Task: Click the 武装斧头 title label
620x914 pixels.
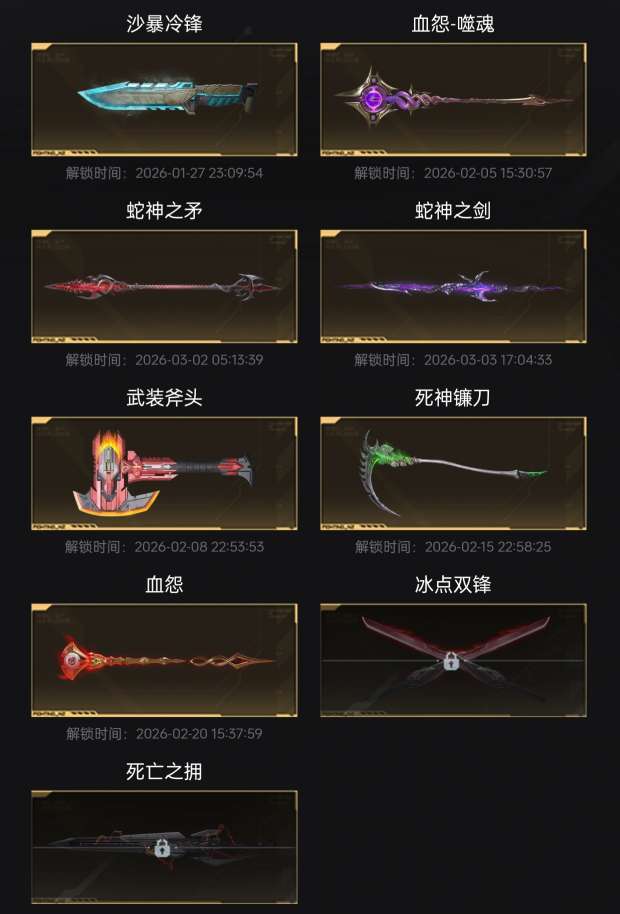Action: 164,398
